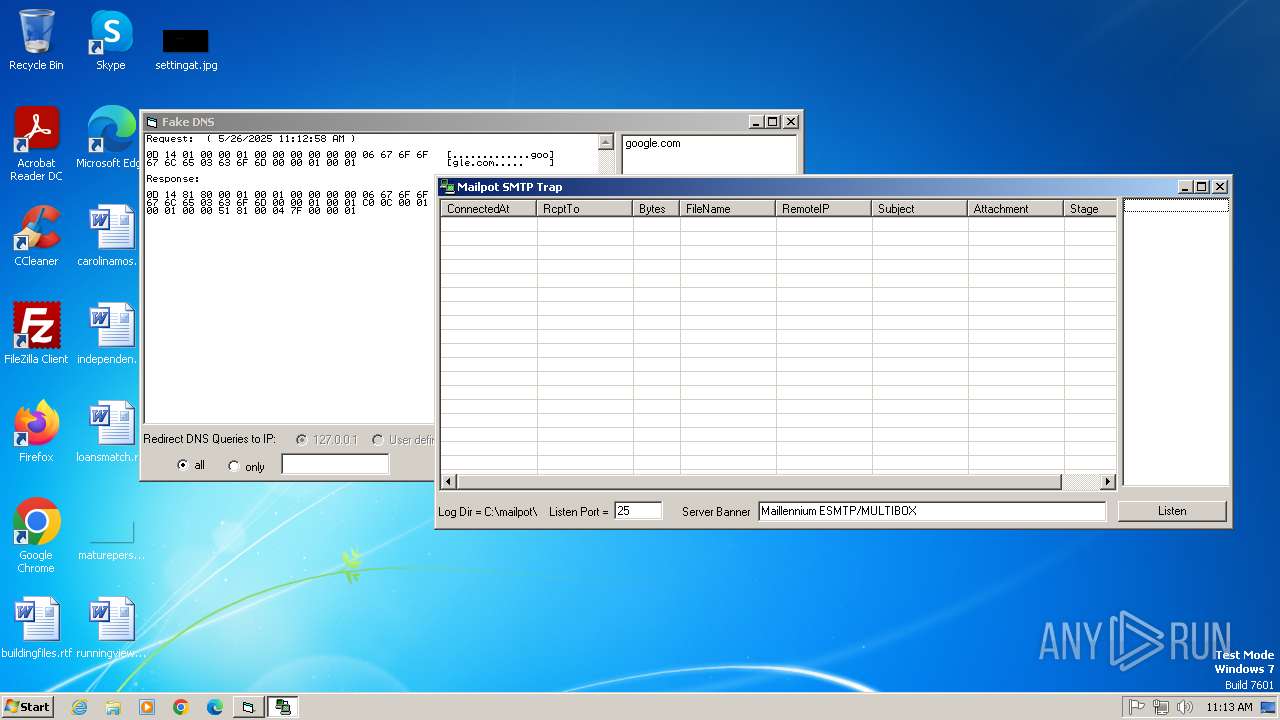Click the Bytes column header
The width and height of the screenshot is (1280, 720).
657,208
